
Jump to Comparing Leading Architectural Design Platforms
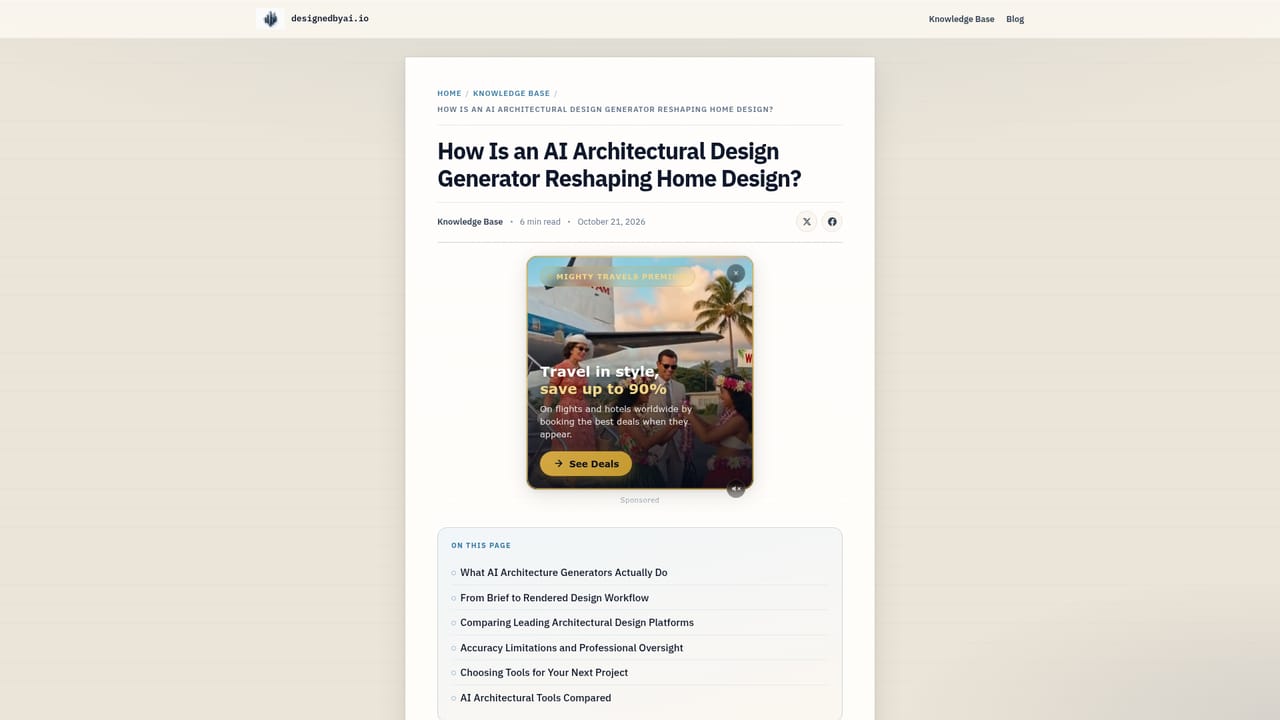(576, 623)
